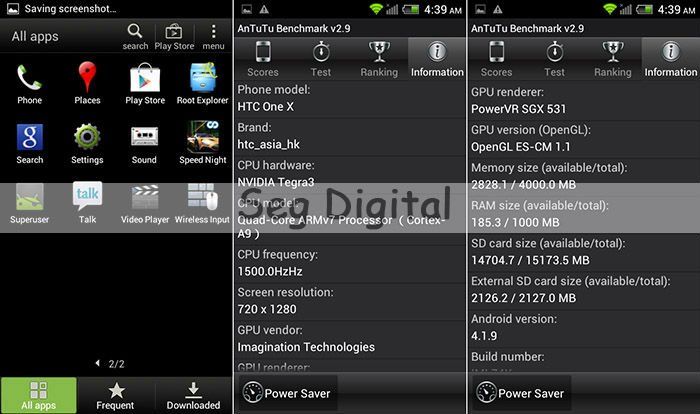Open Google Search app
Screen dimensions: 700x414
pyautogui.click(x=29, y=144)
